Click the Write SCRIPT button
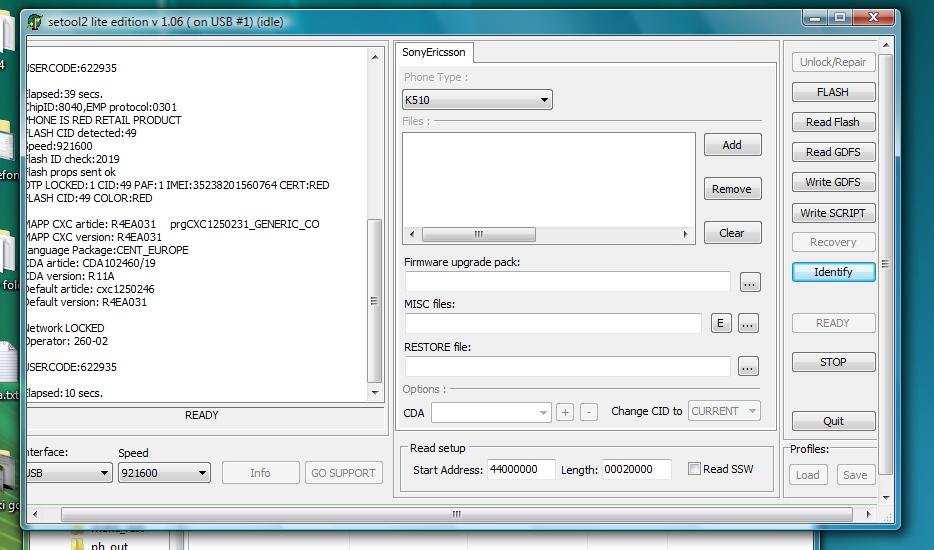This screenshot has width=934, height=550. point(833,213)
